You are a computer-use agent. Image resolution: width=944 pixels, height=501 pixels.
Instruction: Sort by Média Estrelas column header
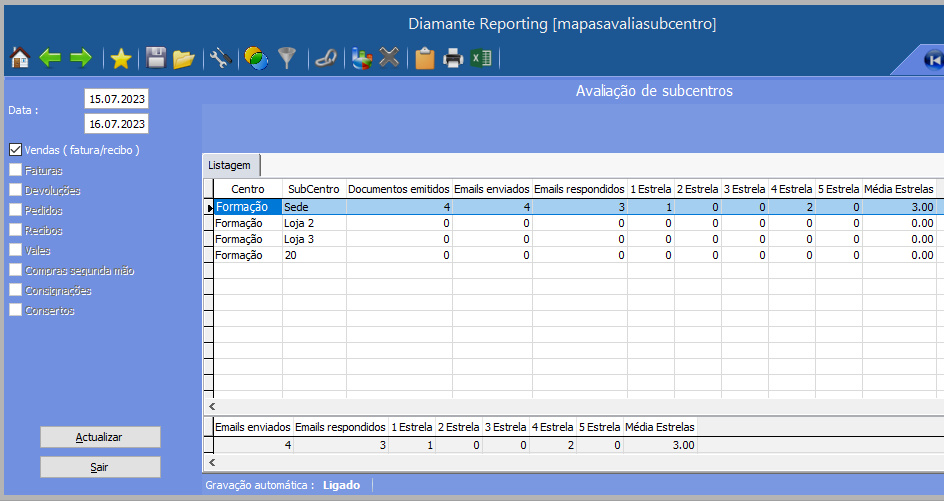(900, 189)
